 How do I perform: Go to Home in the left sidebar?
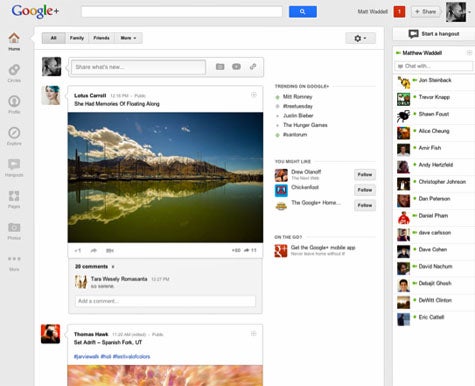pyautogui.click(x=14, y=42)
